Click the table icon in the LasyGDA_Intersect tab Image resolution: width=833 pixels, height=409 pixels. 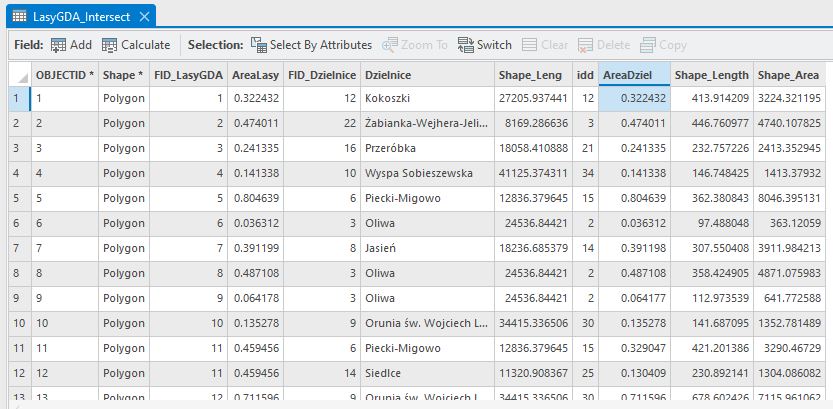20,17
